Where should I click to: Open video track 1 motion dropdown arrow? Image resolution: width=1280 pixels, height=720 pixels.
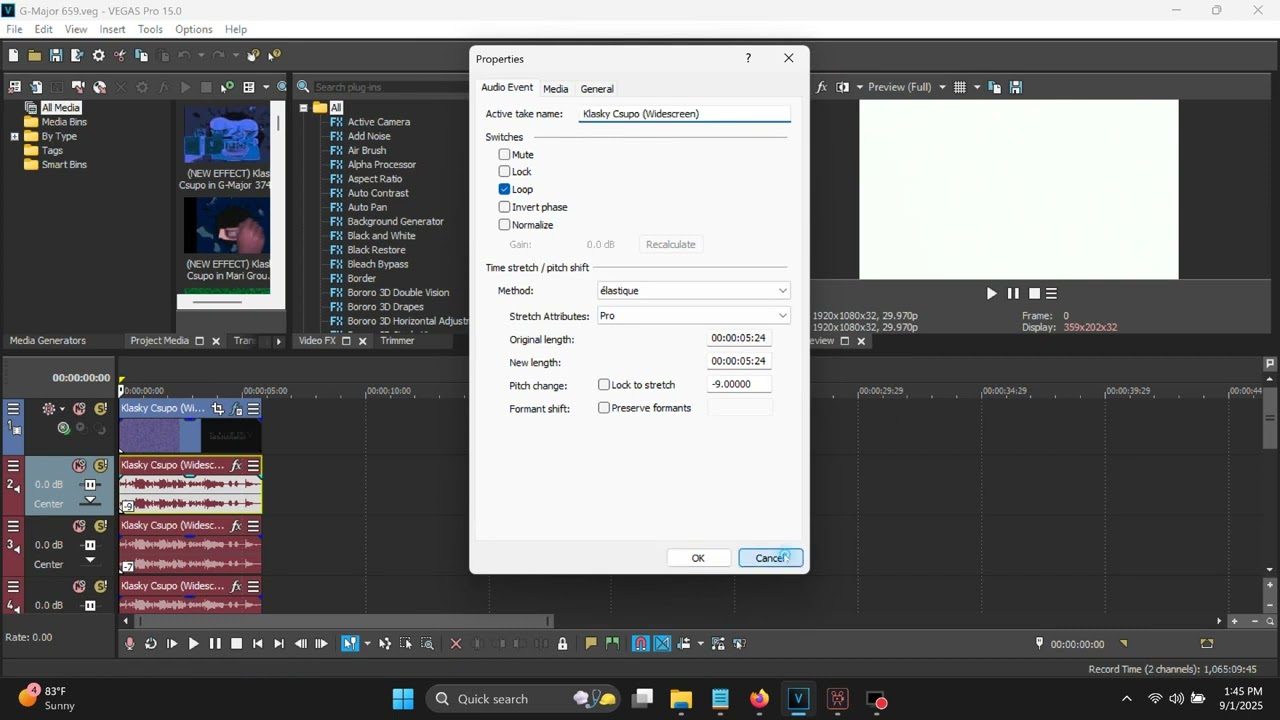62,409
